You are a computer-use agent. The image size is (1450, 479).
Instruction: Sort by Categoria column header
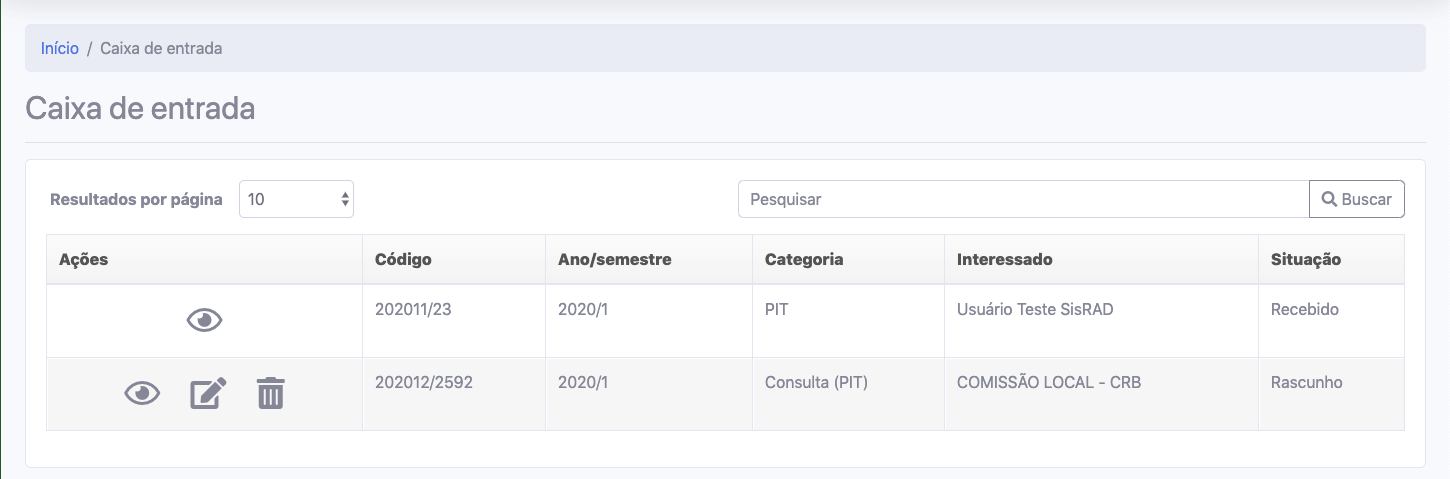click(804, 260)
